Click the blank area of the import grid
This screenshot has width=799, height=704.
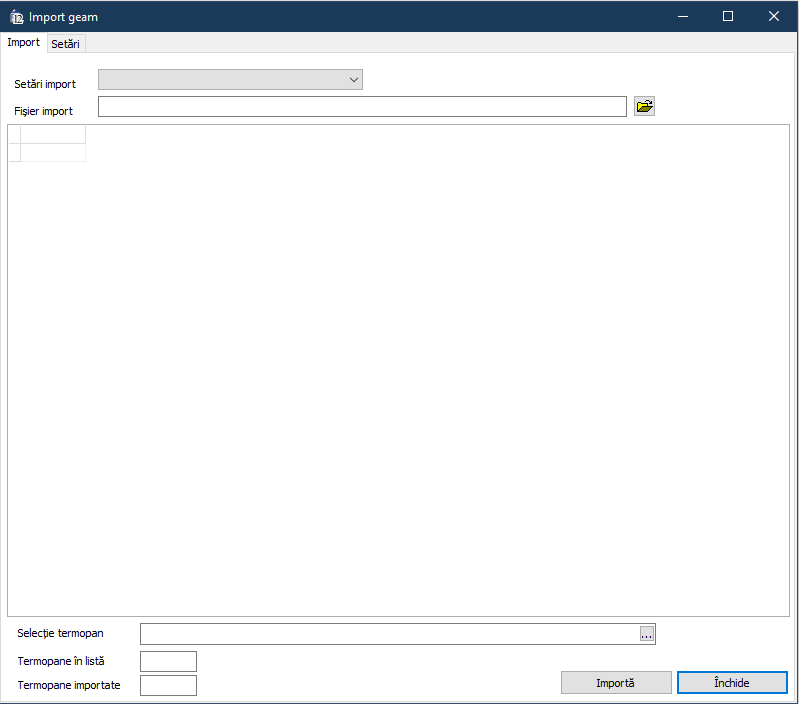[400, 380]
